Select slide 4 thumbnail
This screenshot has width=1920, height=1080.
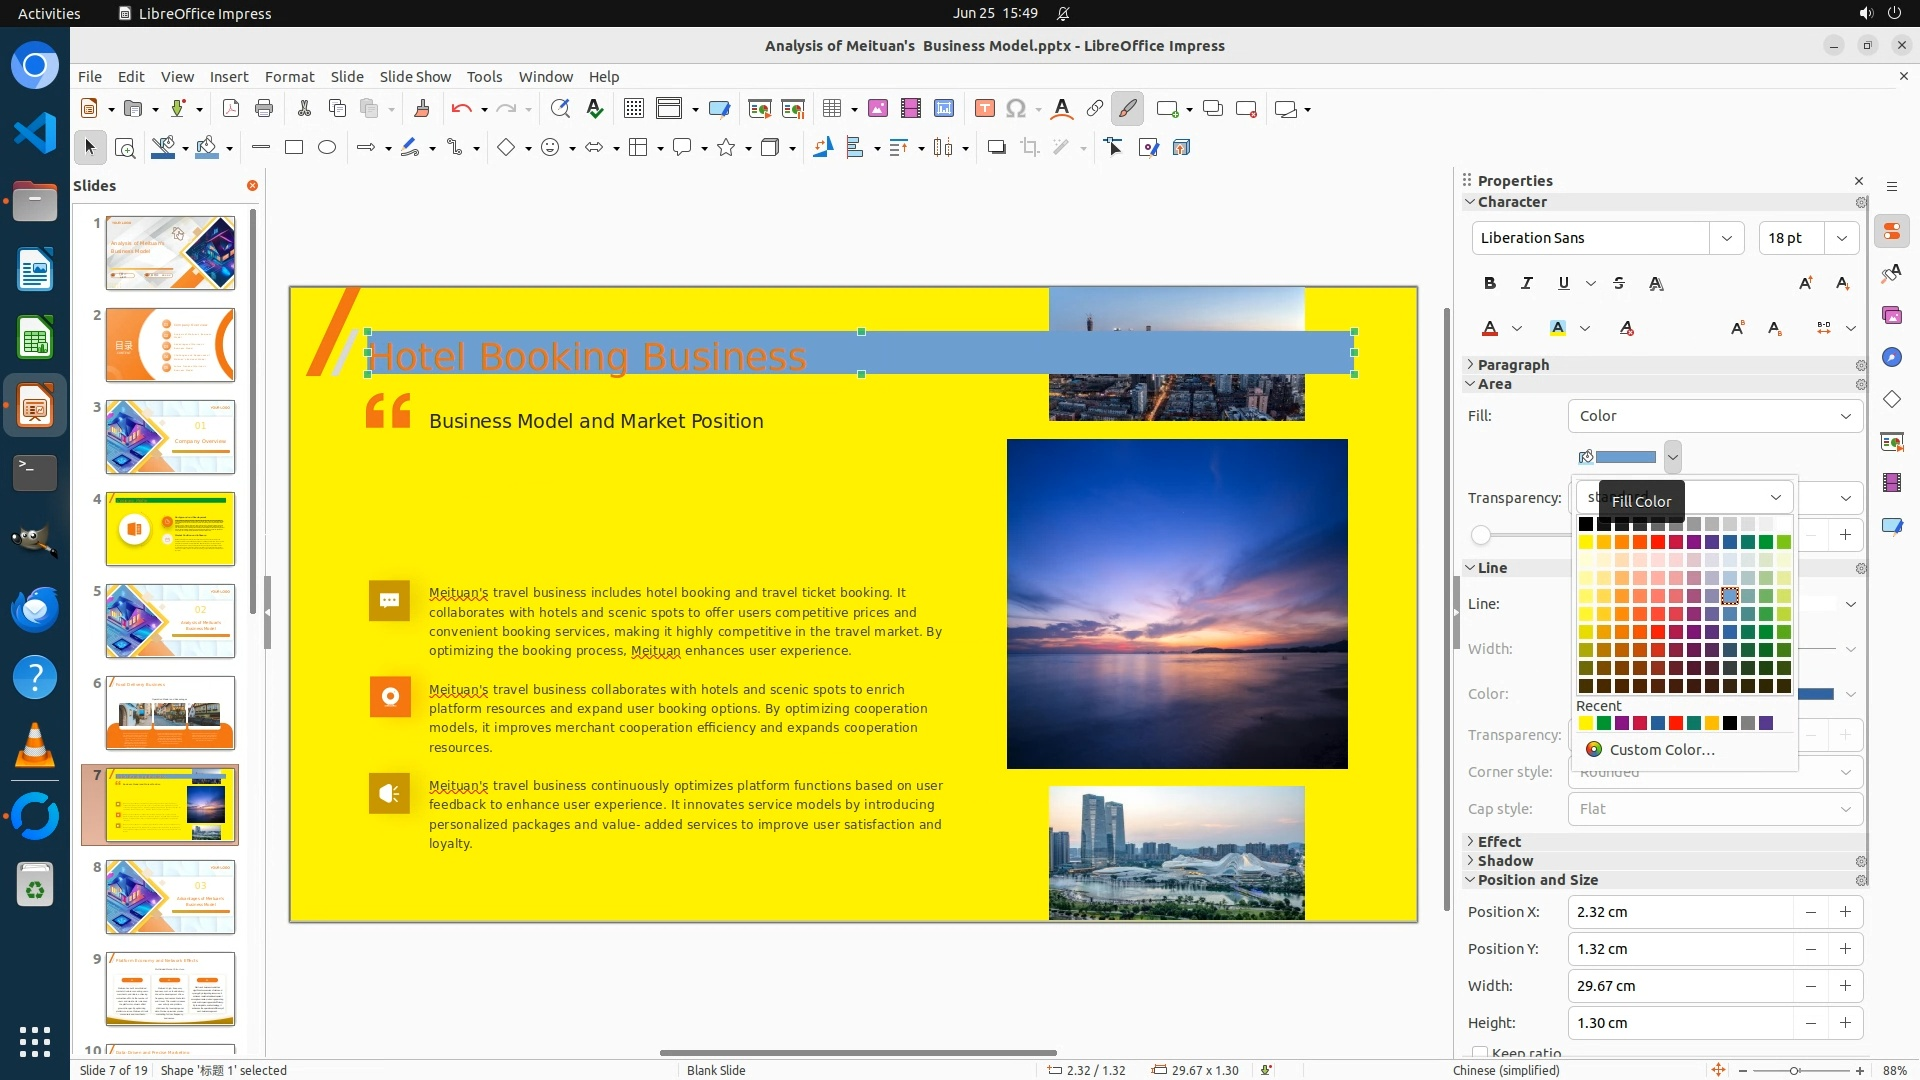(170, 529)
